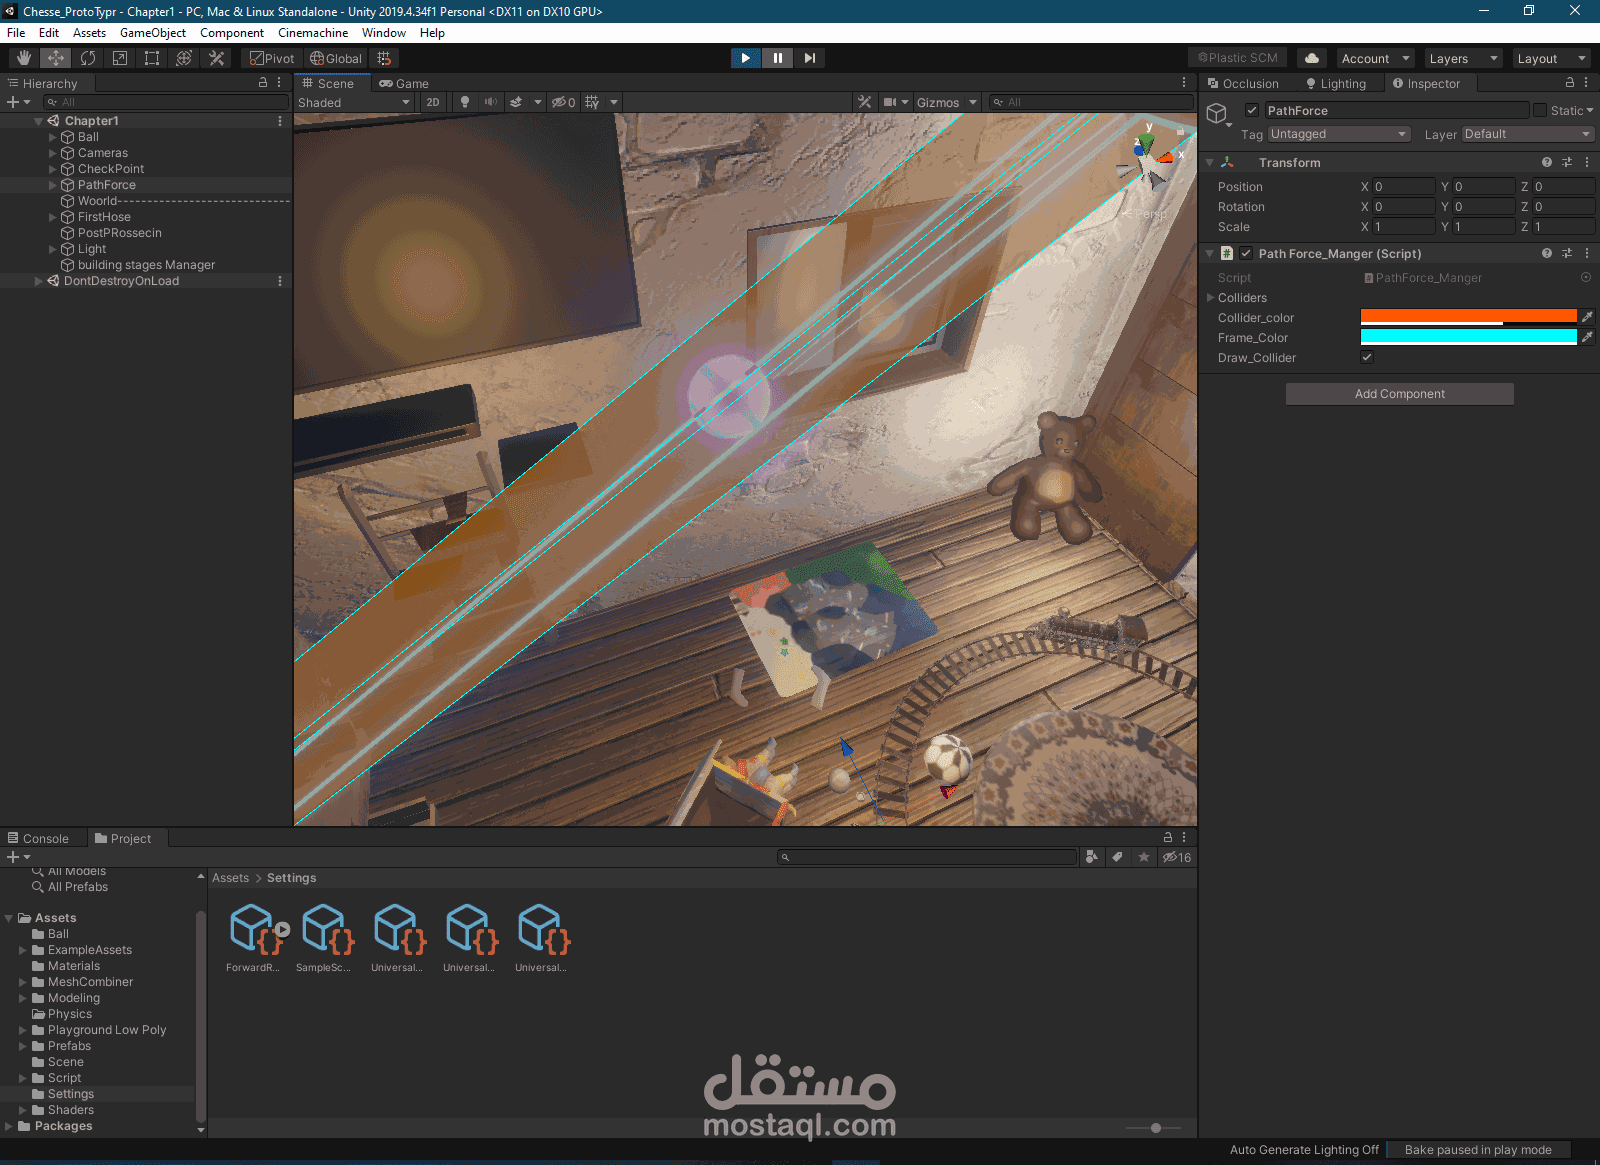This screenshot has width=1600, height=1165.
Task: Expand the Cameras object in Hierarchy
Action: click(x=53, y=153)
